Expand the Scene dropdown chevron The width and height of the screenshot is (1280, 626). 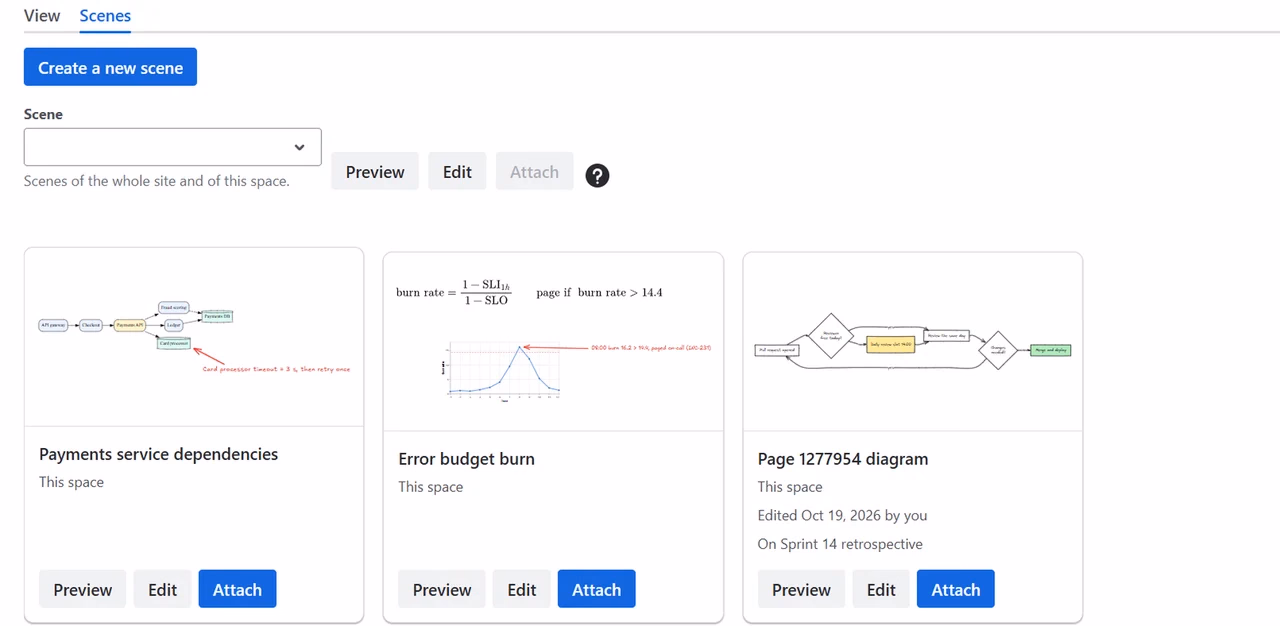pyautogui.click(x=299, y=147)
